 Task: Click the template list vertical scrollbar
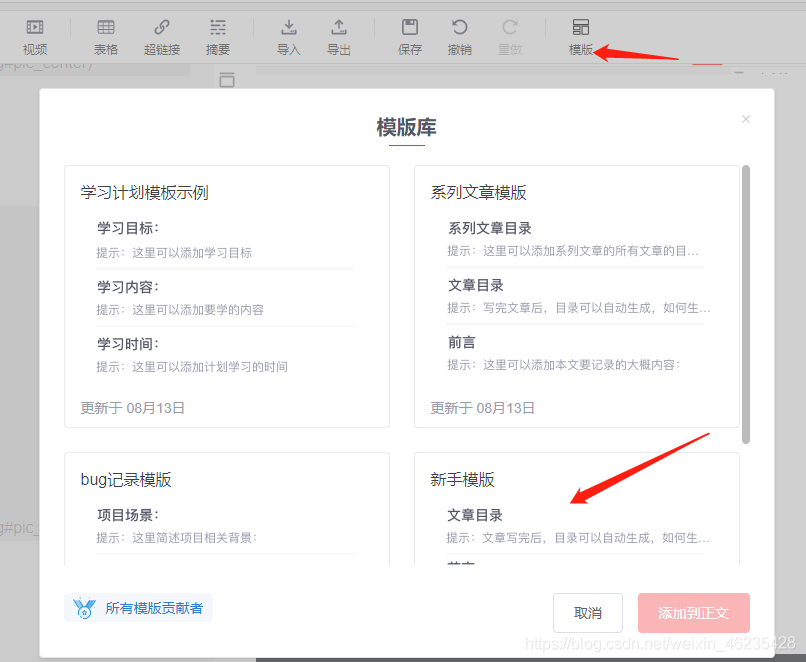click(746, 304)
